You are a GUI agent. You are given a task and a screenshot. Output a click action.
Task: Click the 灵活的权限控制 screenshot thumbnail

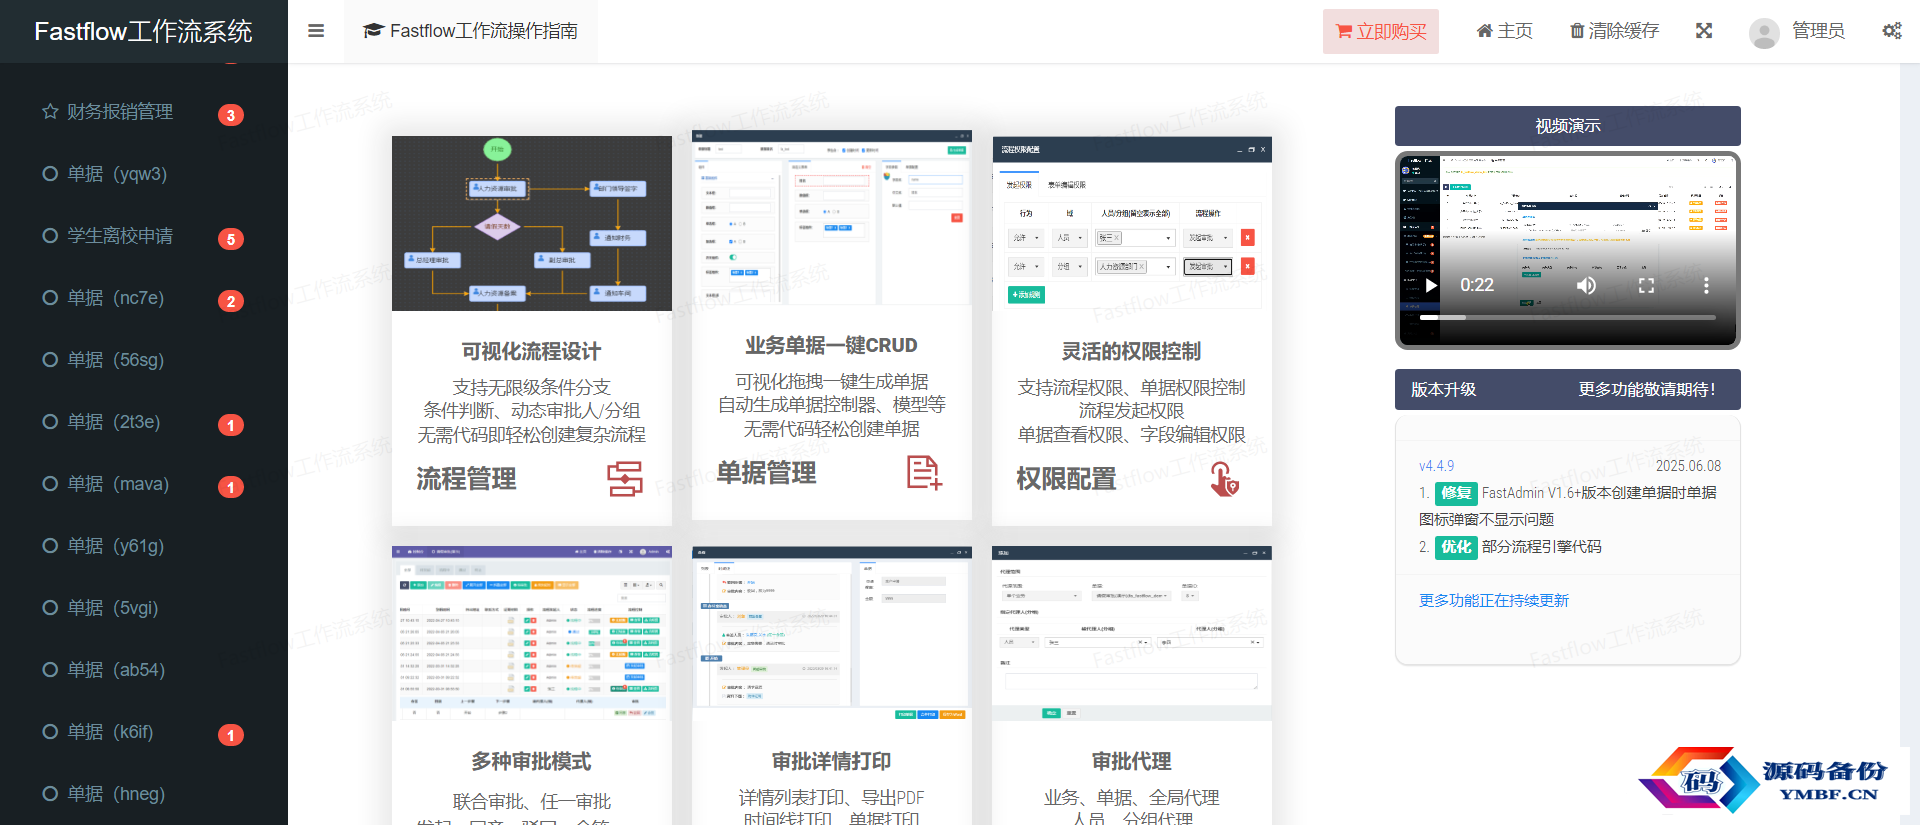(x=1132, y=223)
